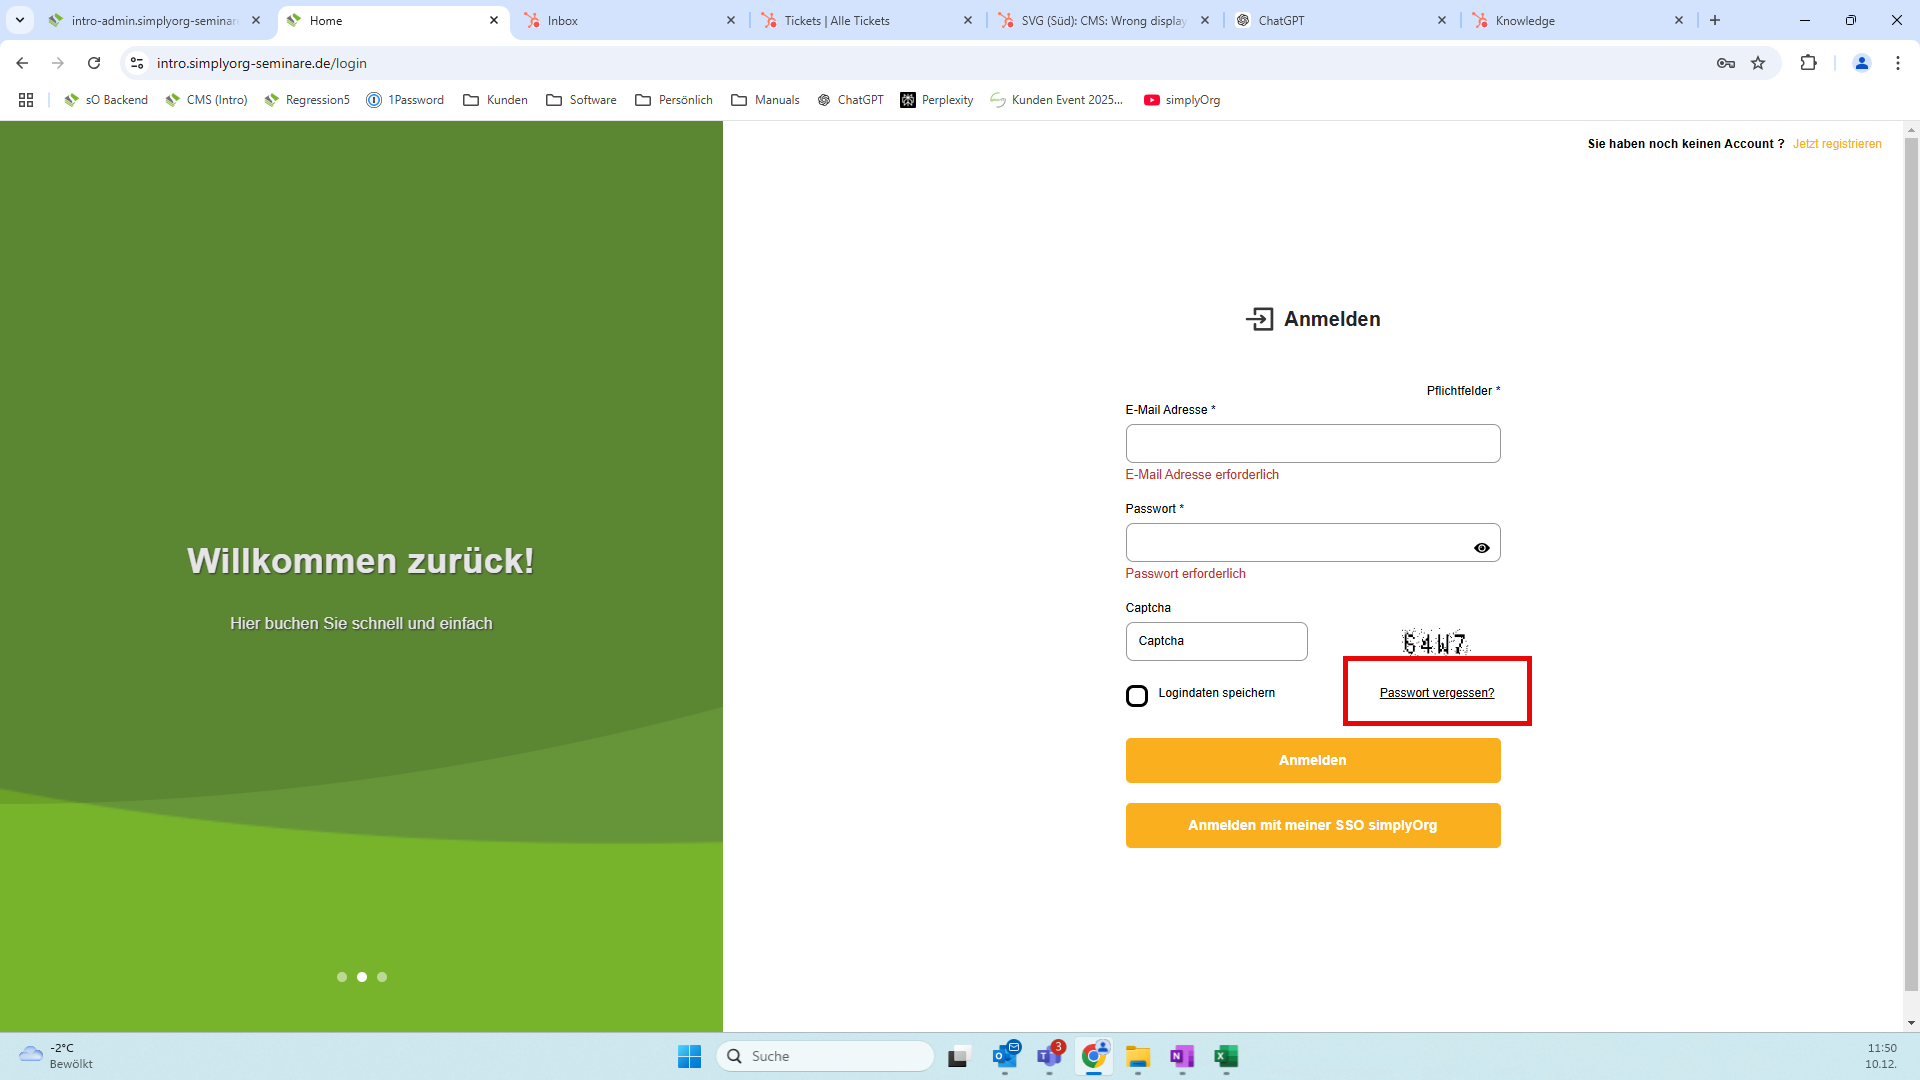Open the tab search dropdown arrow
This screenshot has width=1920, height=1080.
point(20,20)
